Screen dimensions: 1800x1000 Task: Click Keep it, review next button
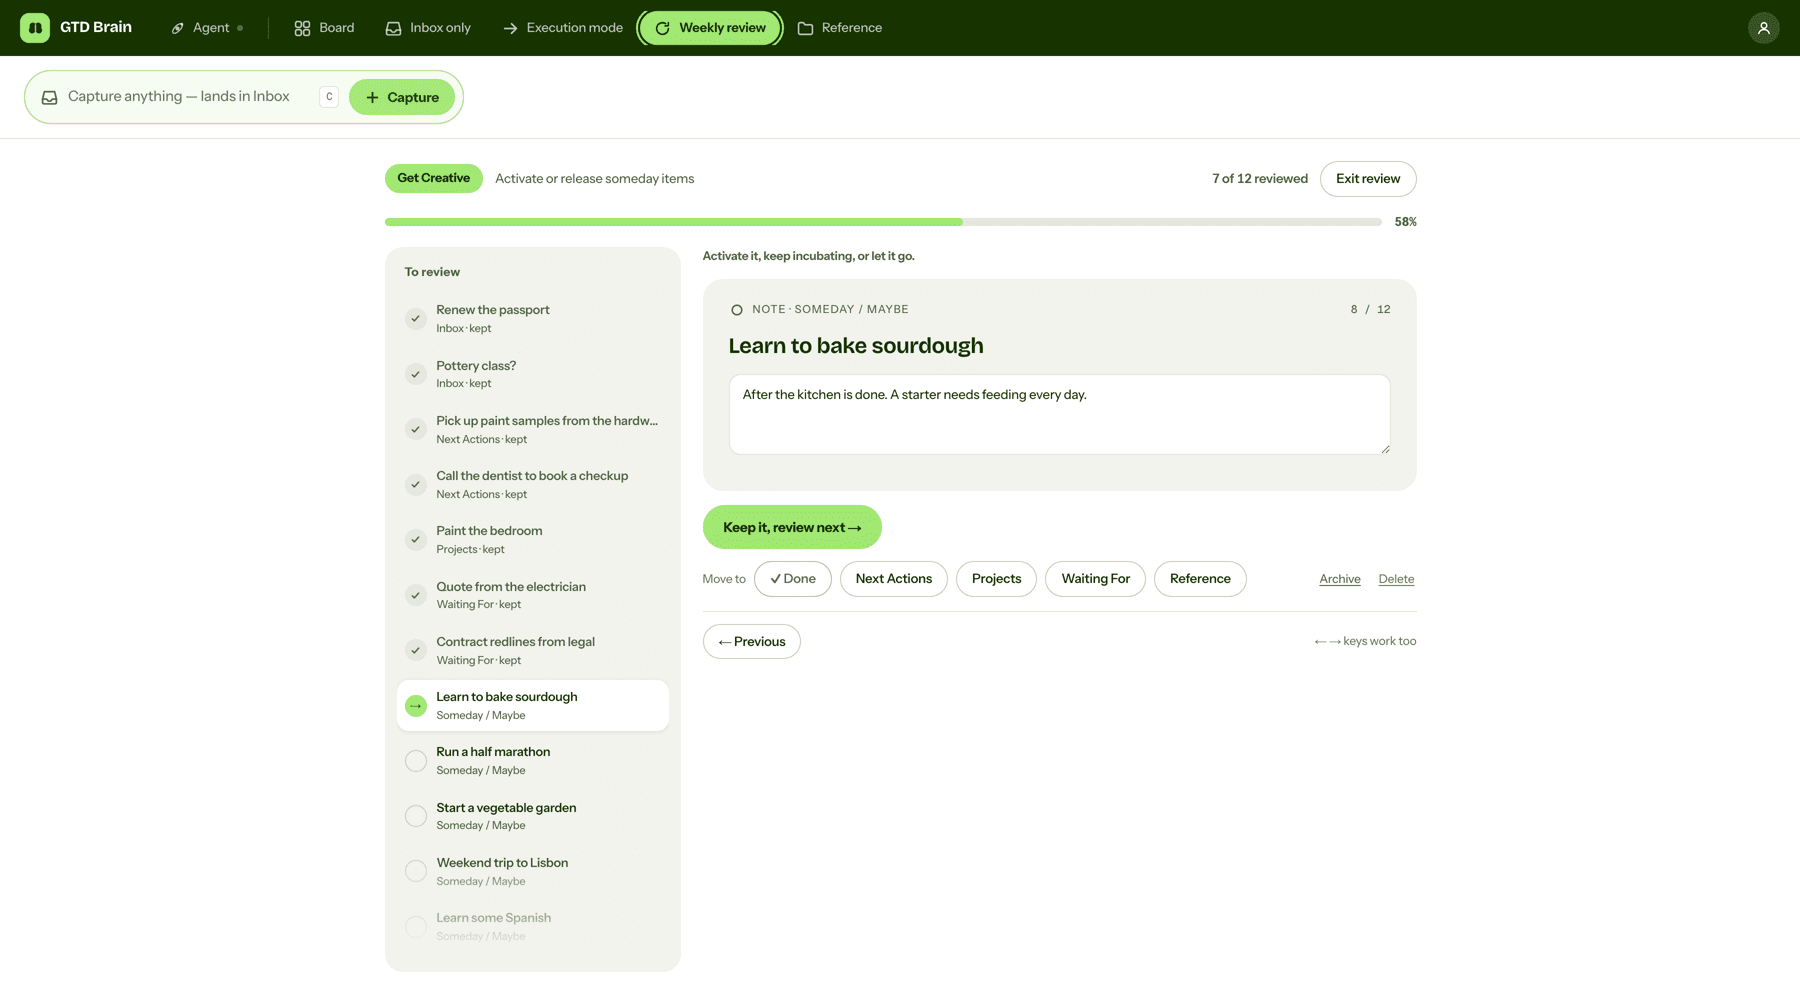[792, 527]
